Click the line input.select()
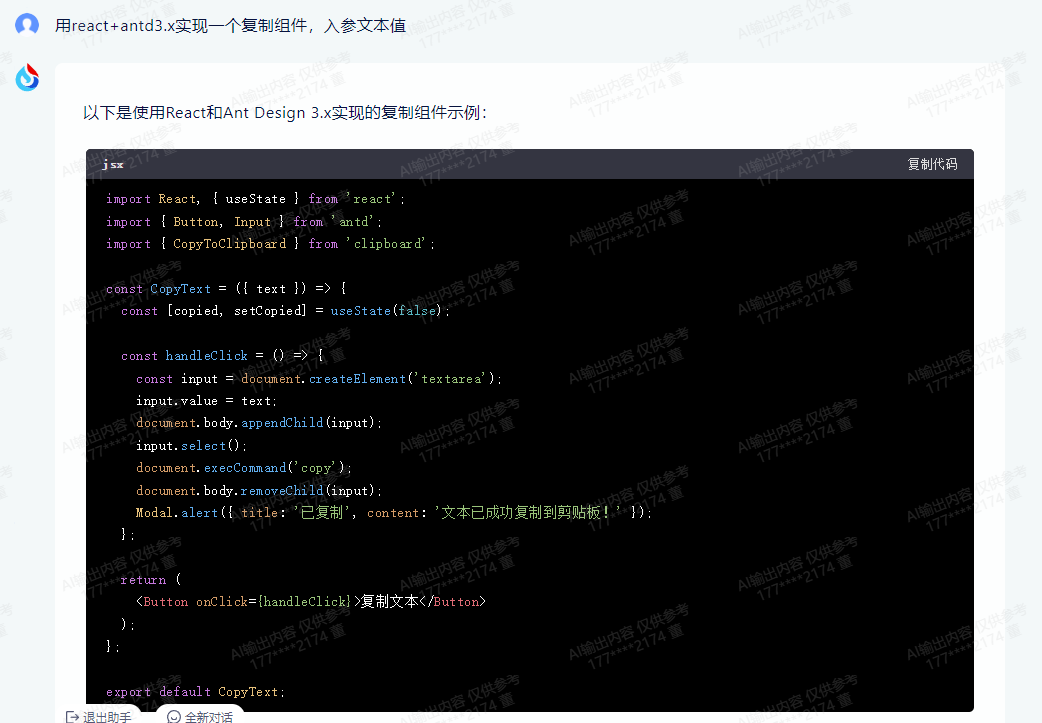This screenshot has width=1042, height=723. [191, 445]
